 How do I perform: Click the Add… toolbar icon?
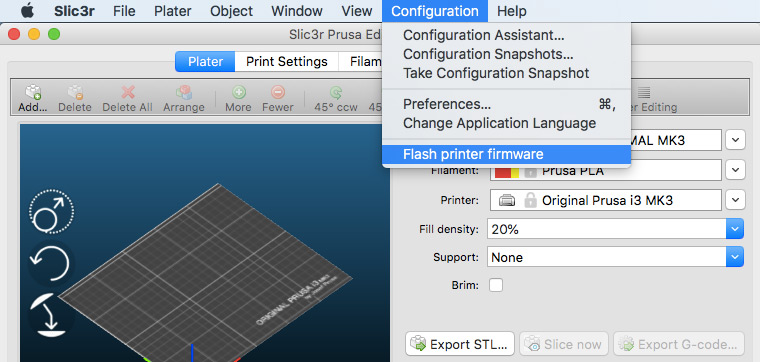[x=32, y=92]
